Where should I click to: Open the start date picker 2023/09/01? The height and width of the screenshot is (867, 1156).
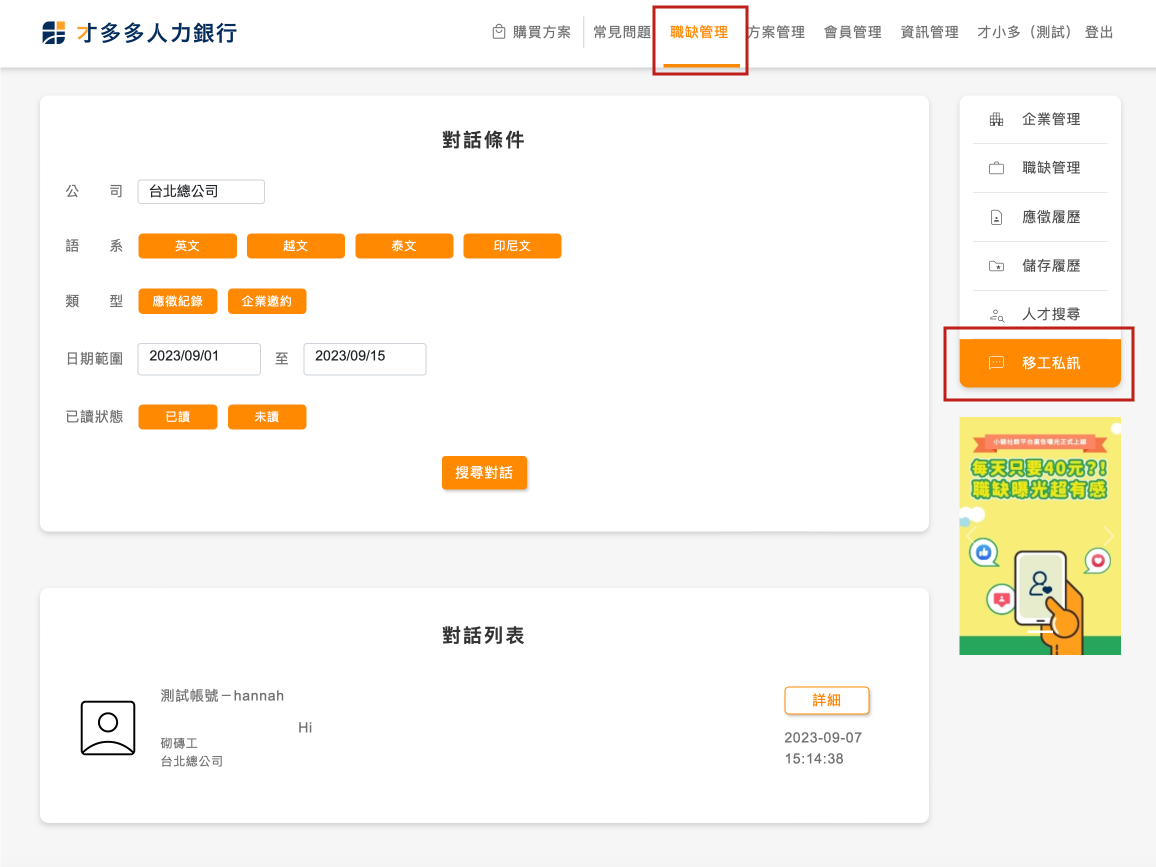click(199, 359)
